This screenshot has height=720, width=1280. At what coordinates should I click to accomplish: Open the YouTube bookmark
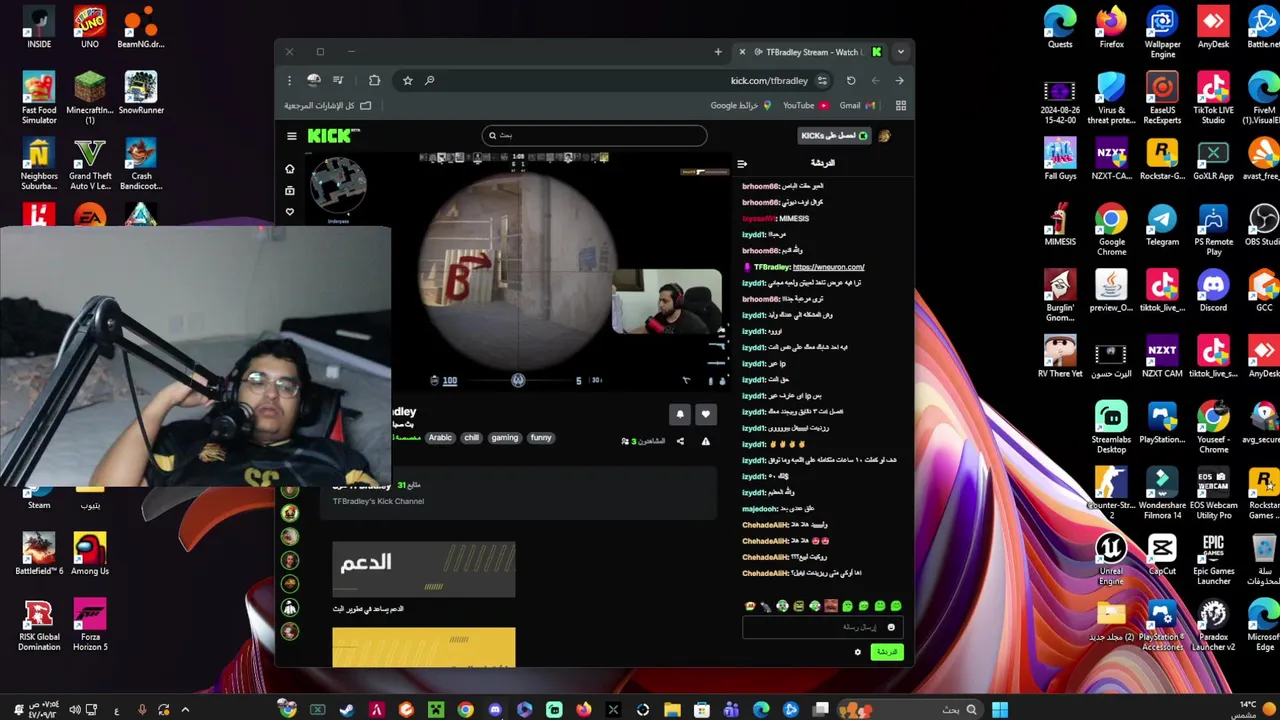806,105
